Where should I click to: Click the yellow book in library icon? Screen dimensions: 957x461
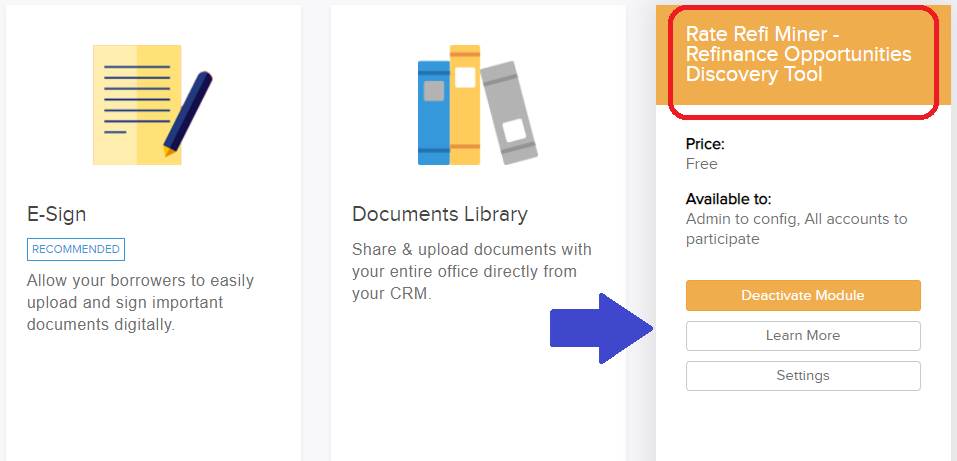[x=465, y=105]
